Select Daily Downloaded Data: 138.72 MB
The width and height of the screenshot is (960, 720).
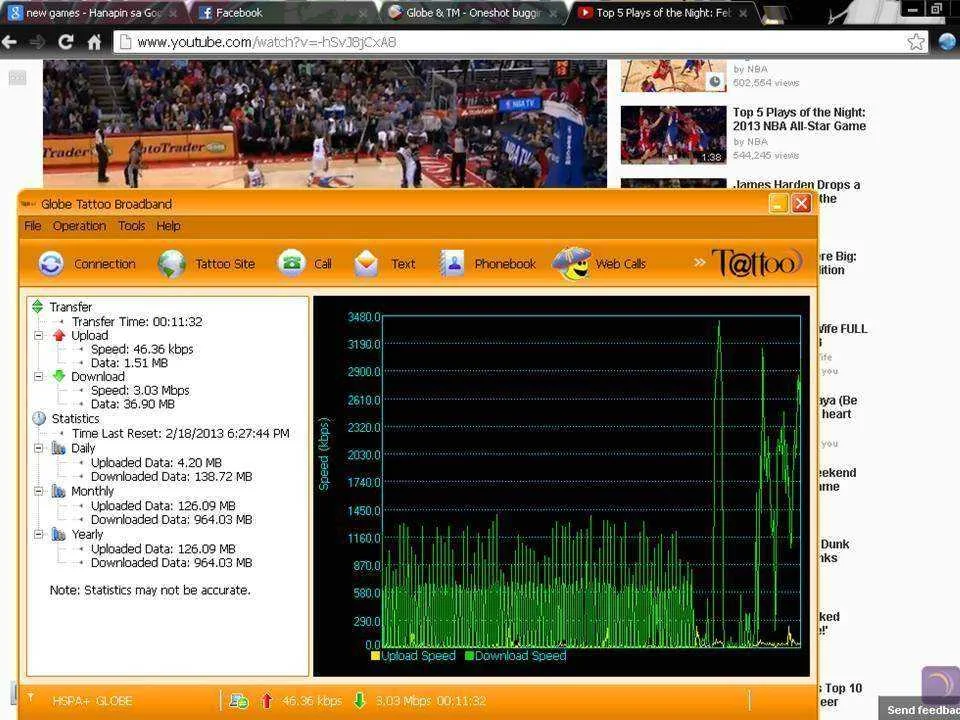tap(171, 476)
